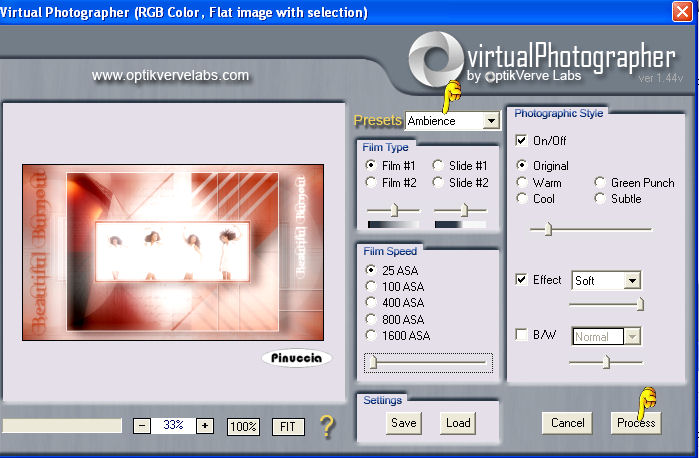Click the Effect amount slider handle

(x=640, y=304)
